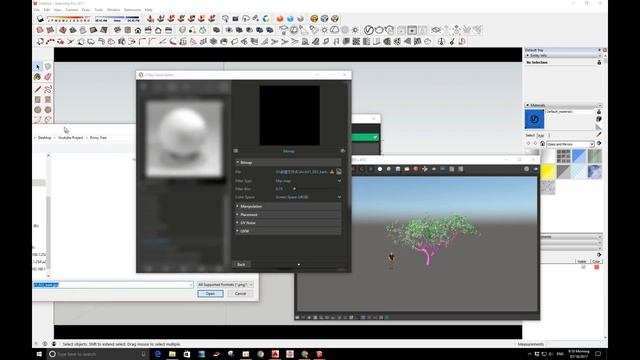
Task: Click the Materials home icon
Action: click(542, 144)
